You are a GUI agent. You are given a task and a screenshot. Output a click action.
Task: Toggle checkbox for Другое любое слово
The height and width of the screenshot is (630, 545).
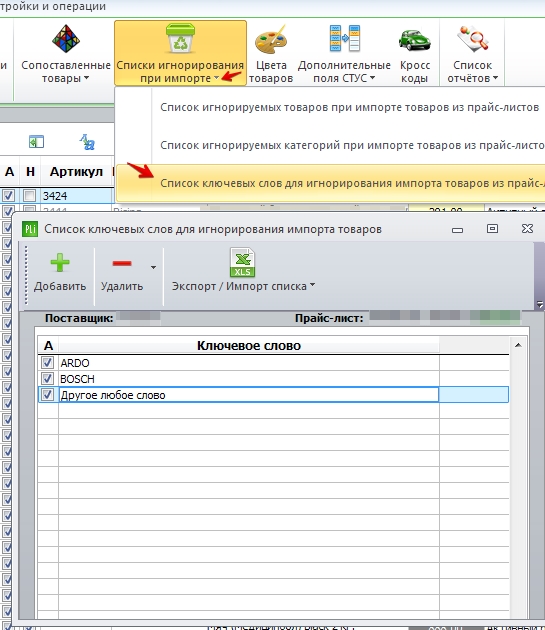(x=47, y=395)
